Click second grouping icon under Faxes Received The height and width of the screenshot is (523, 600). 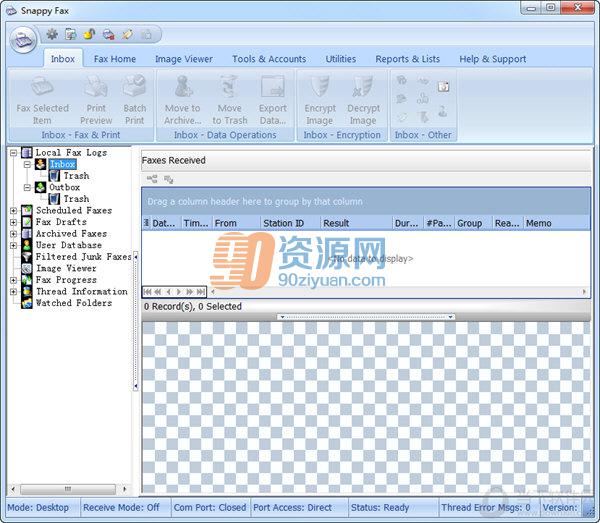click(x=168, y=179)
